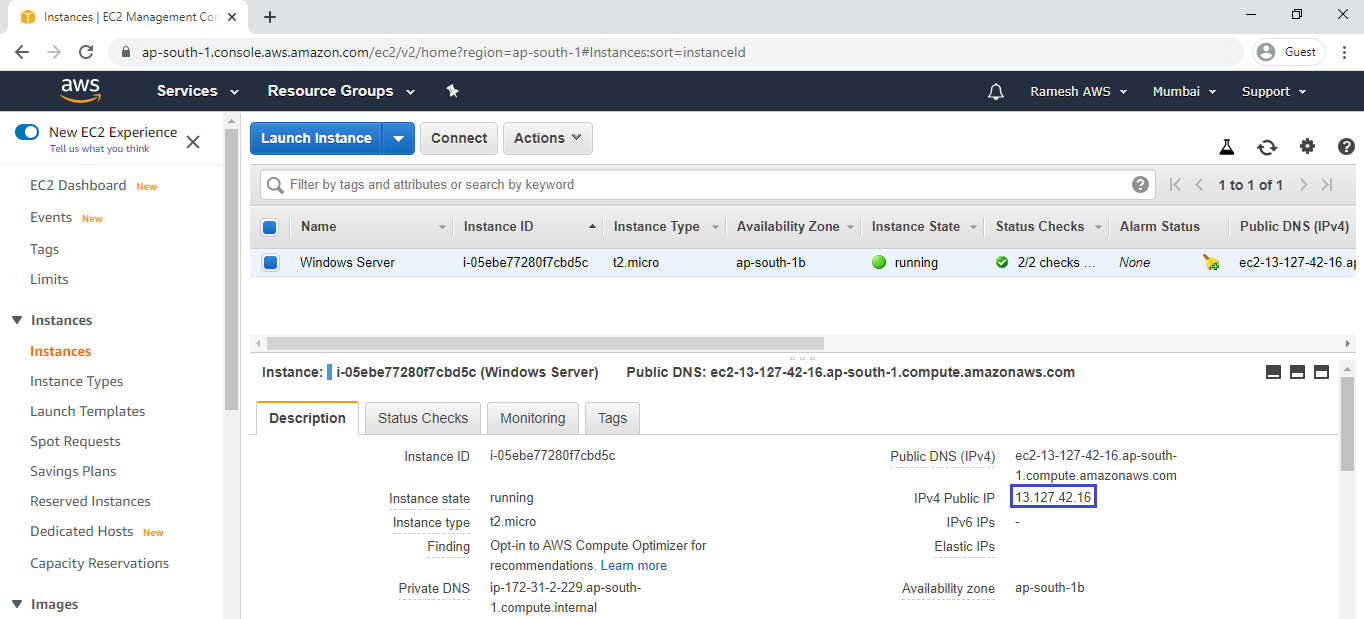
Task: Open the Name column filter dropdown
Action: pyautogui.click(x=442, y=227)
